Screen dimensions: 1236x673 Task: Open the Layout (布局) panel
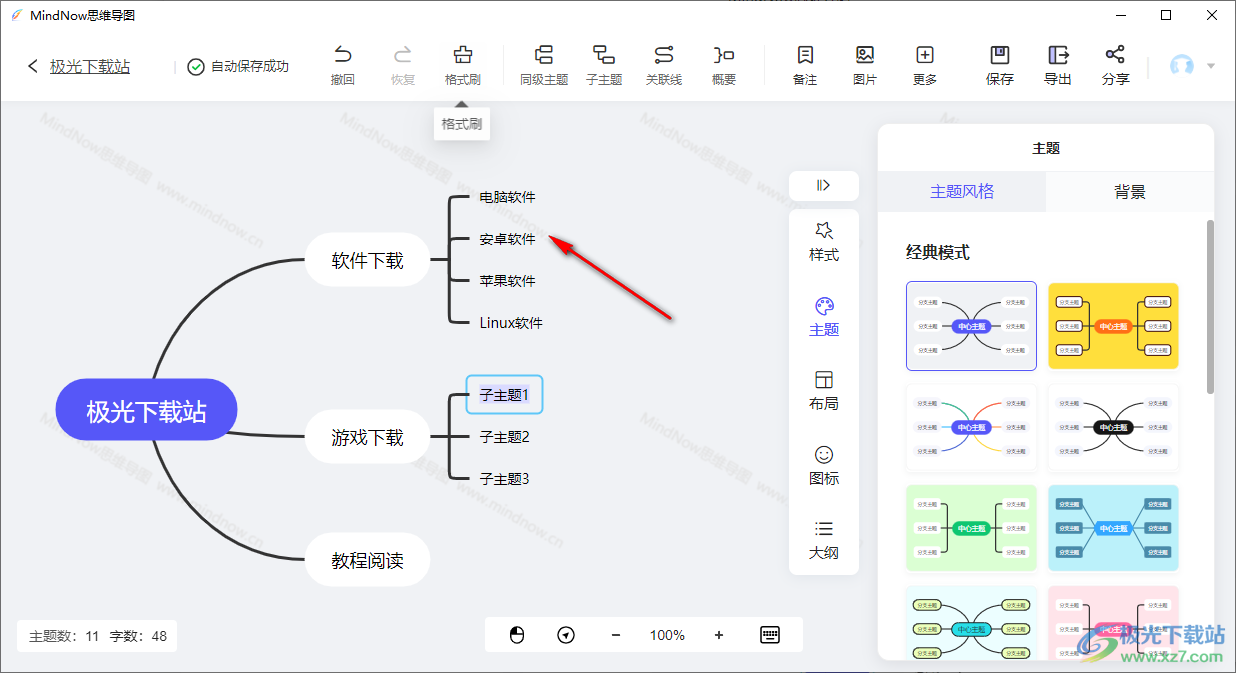pyautogui.click(x=824, y=391)
